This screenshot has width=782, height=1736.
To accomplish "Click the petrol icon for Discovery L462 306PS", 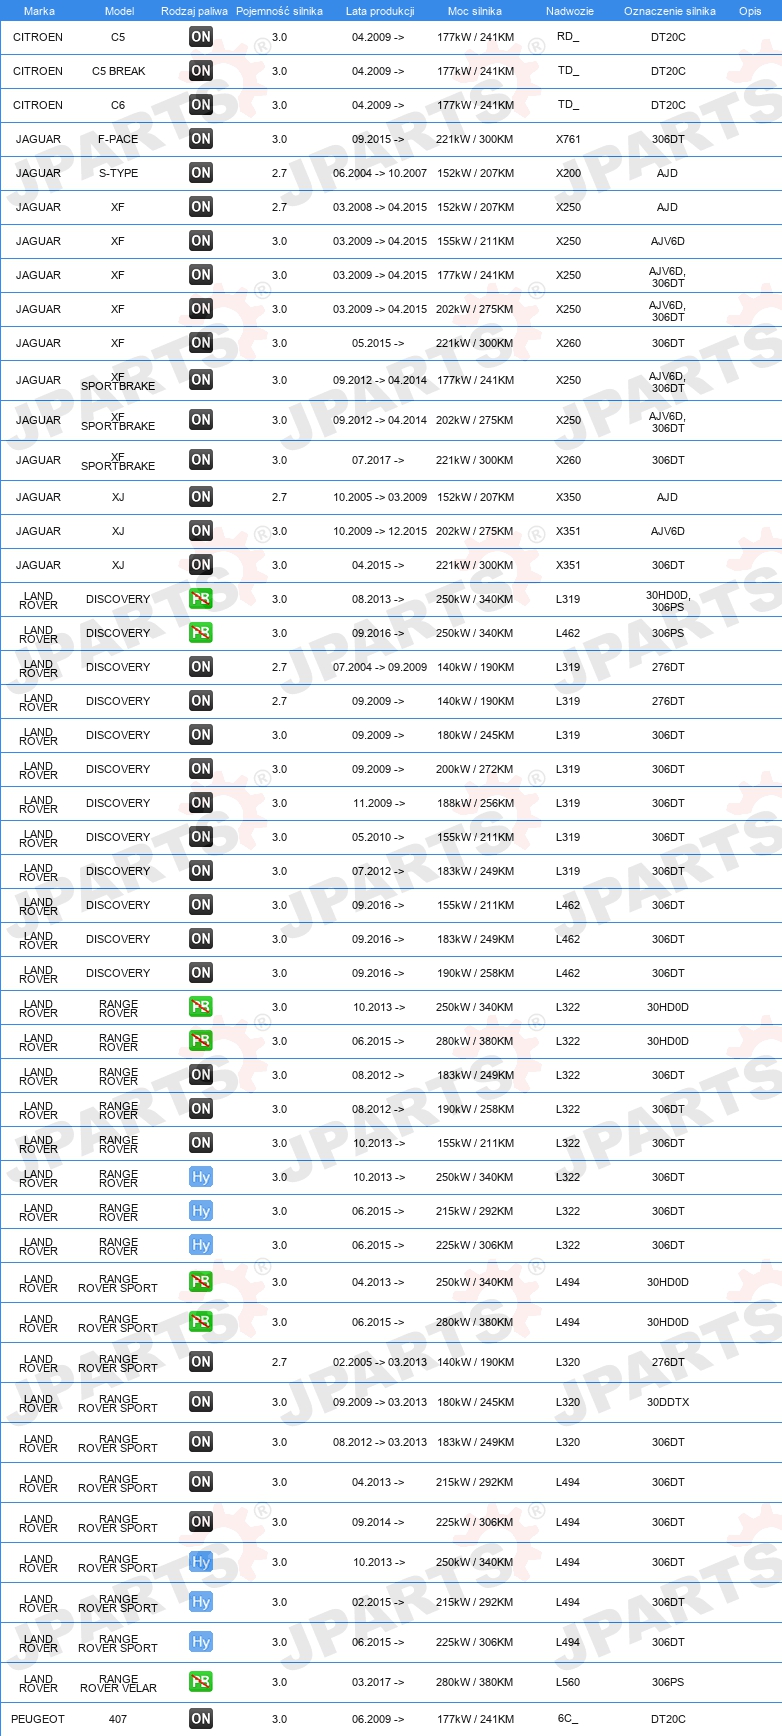I will 201,633.
